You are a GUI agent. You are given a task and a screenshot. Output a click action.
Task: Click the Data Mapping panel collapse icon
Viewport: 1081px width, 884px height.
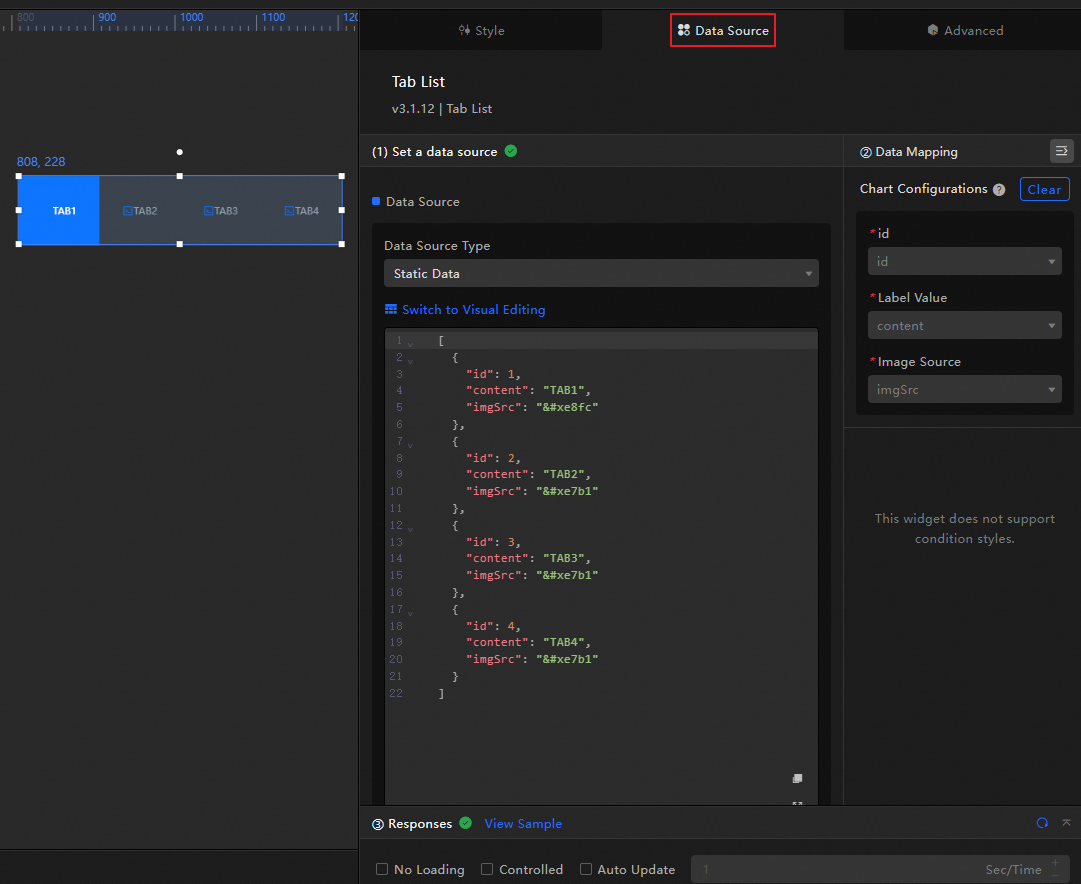pos(1061,151)
